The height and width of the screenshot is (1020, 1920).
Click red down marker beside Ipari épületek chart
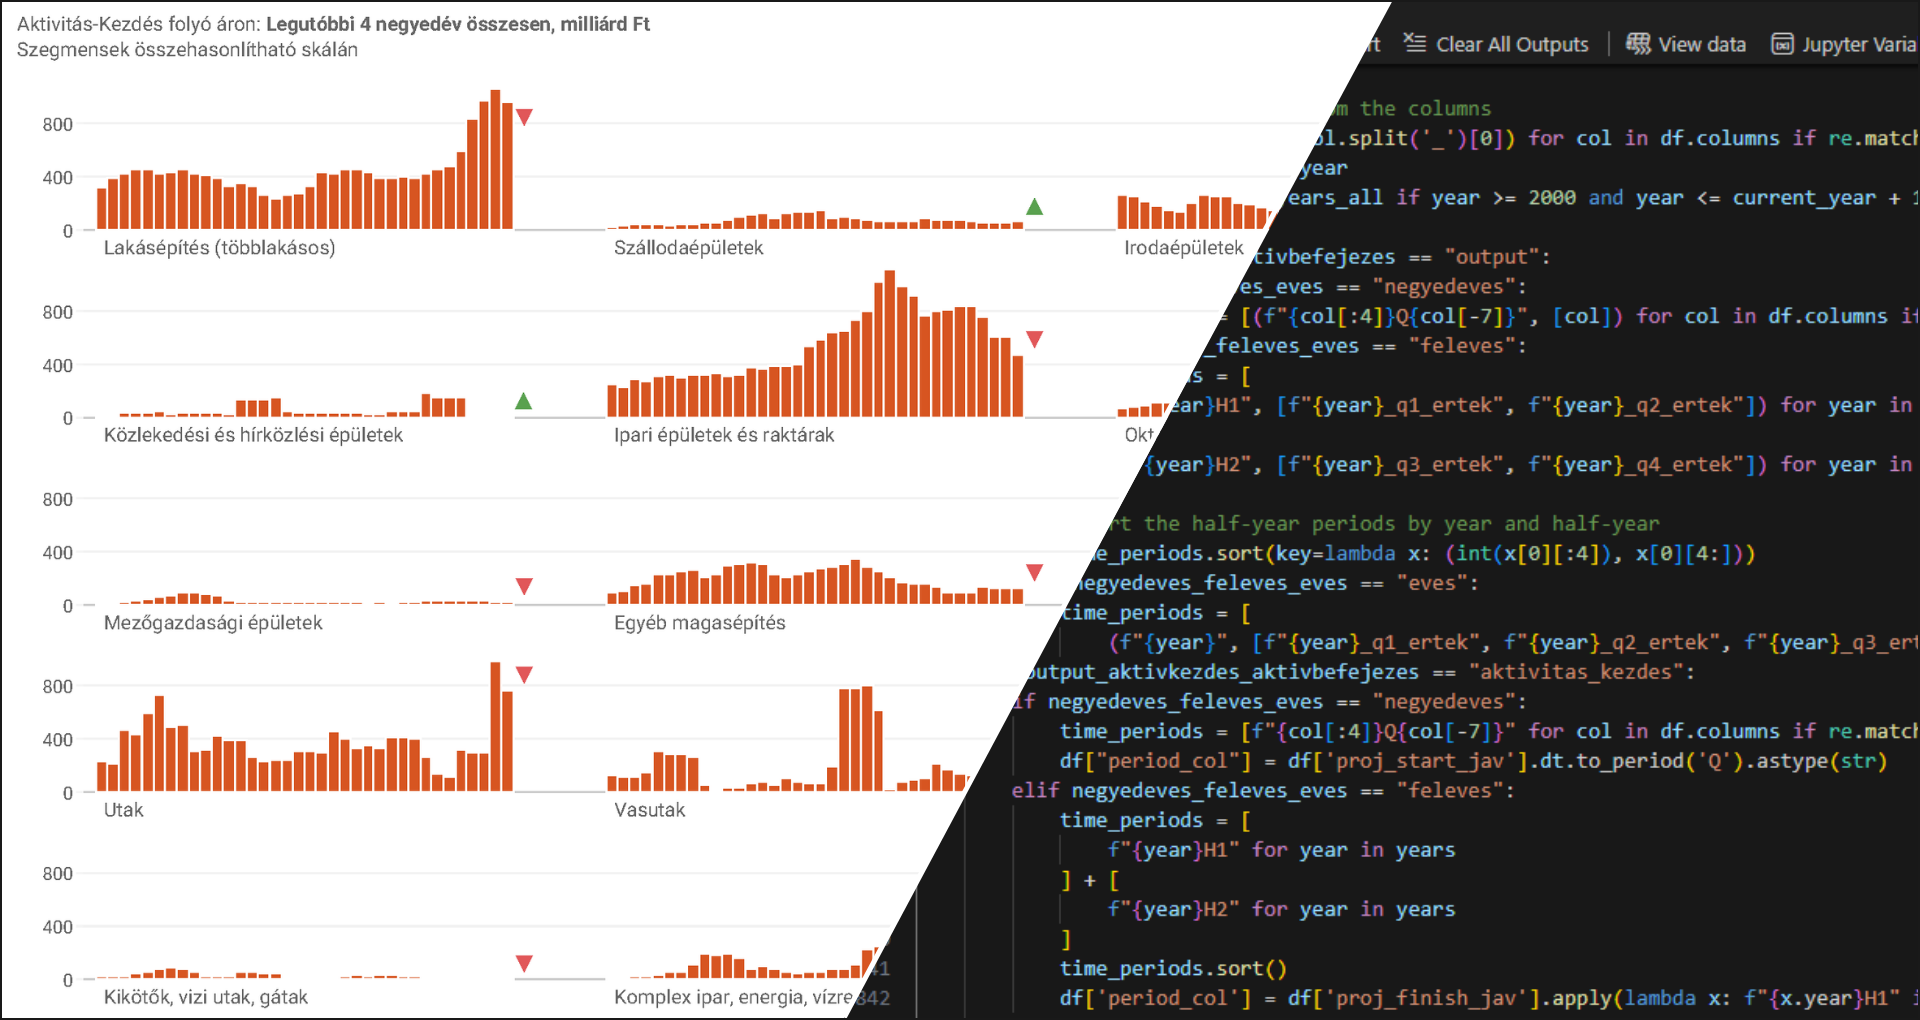click(x=1035, y=340)
